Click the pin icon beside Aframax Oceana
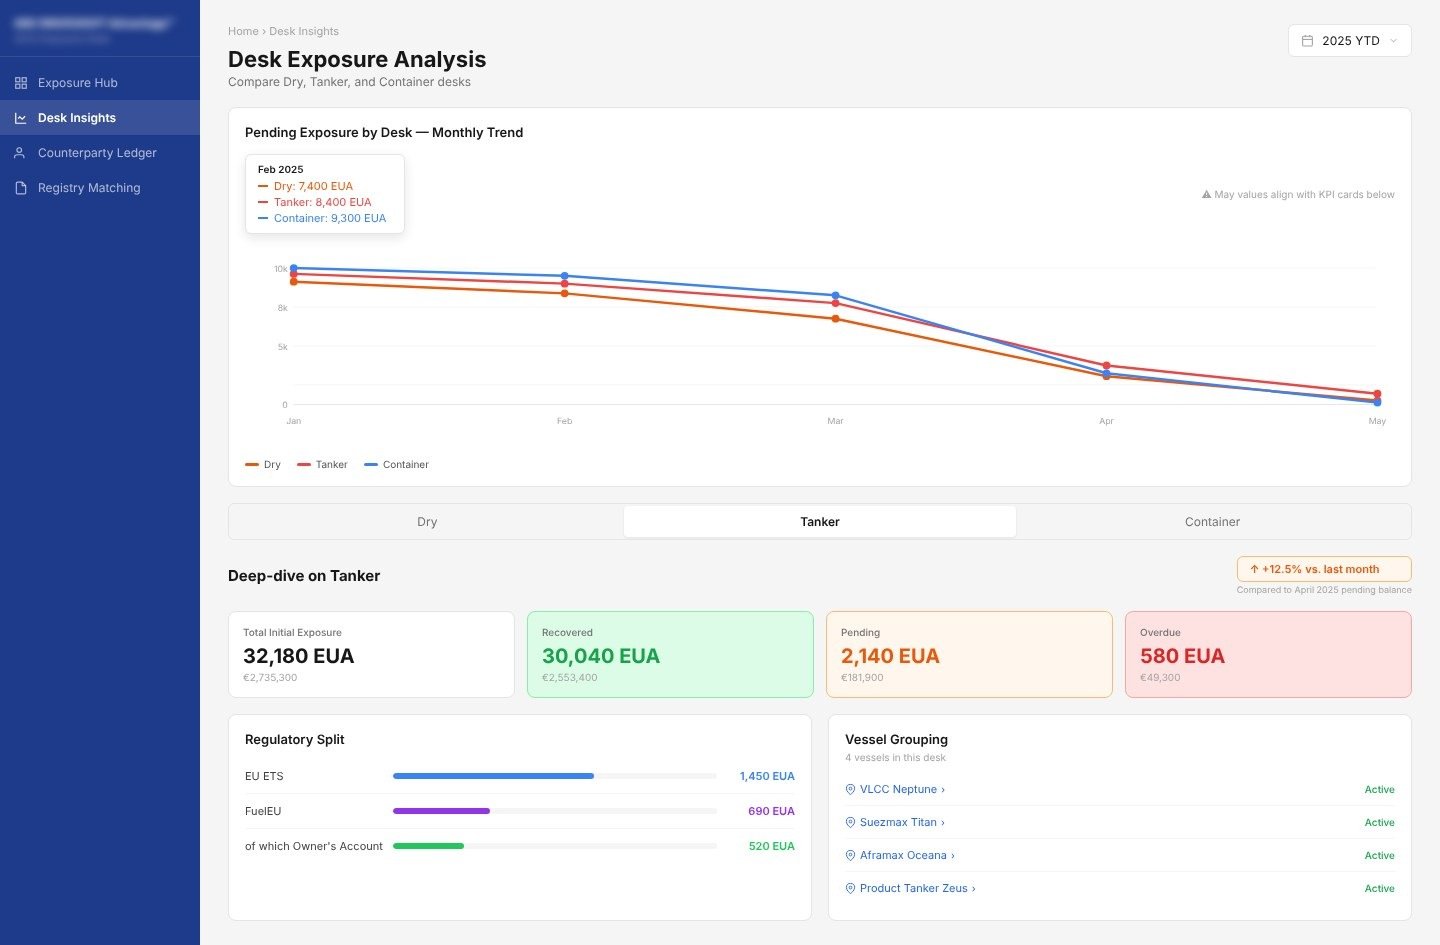The height and width of the screenshot is (945, 1440). point(850,855)
